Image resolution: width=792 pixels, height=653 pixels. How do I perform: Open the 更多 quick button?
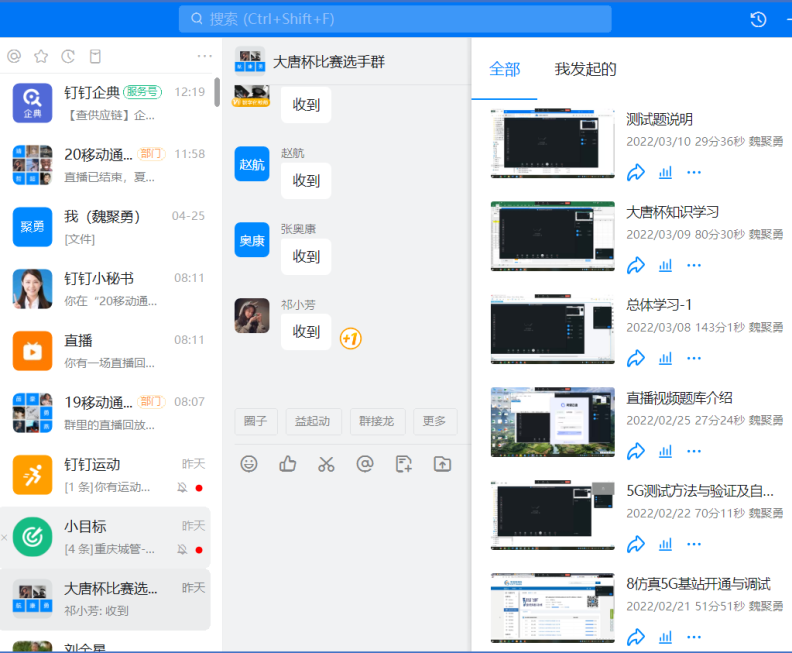[435, 421]
